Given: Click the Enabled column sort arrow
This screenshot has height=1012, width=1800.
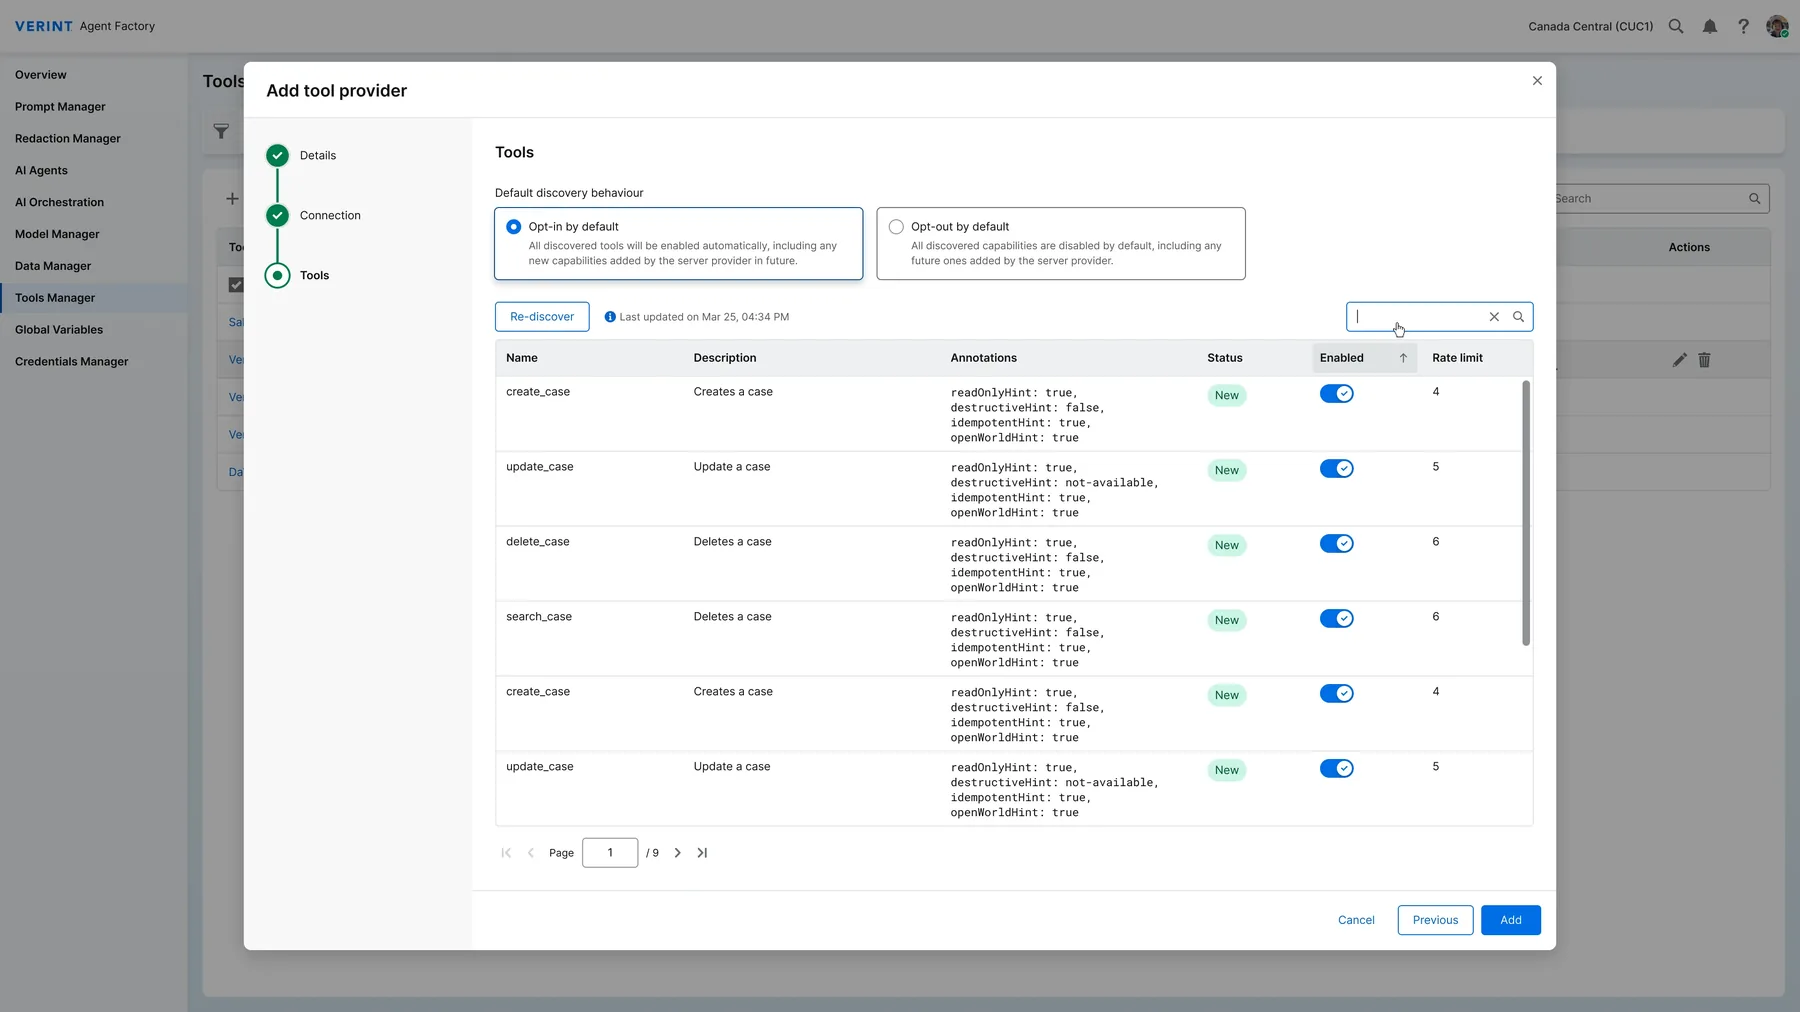Looking at the screenshot, I should click(x=1403, y=358).
